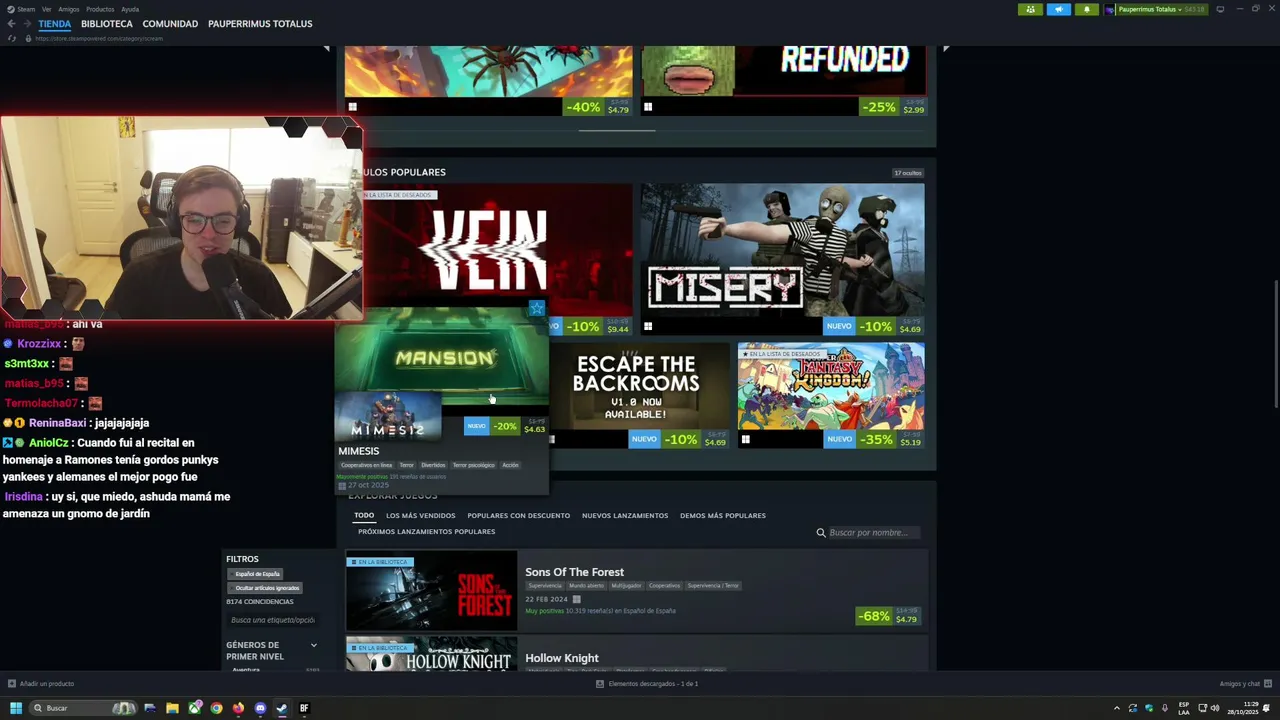The image size is (1280, 720).
Task: Show hidden tray icons chevron
Action: click(1117, 708)
